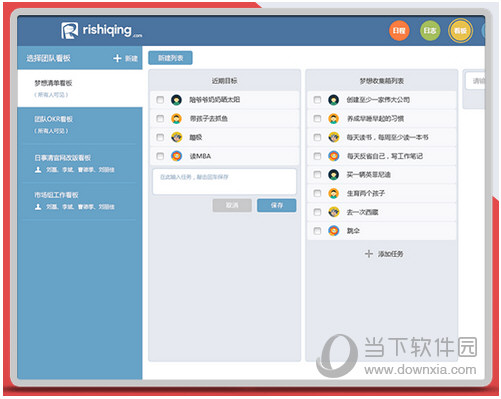501x399 pixels.
Task: Click the 新建列表 button
Action: click(170, 58)
